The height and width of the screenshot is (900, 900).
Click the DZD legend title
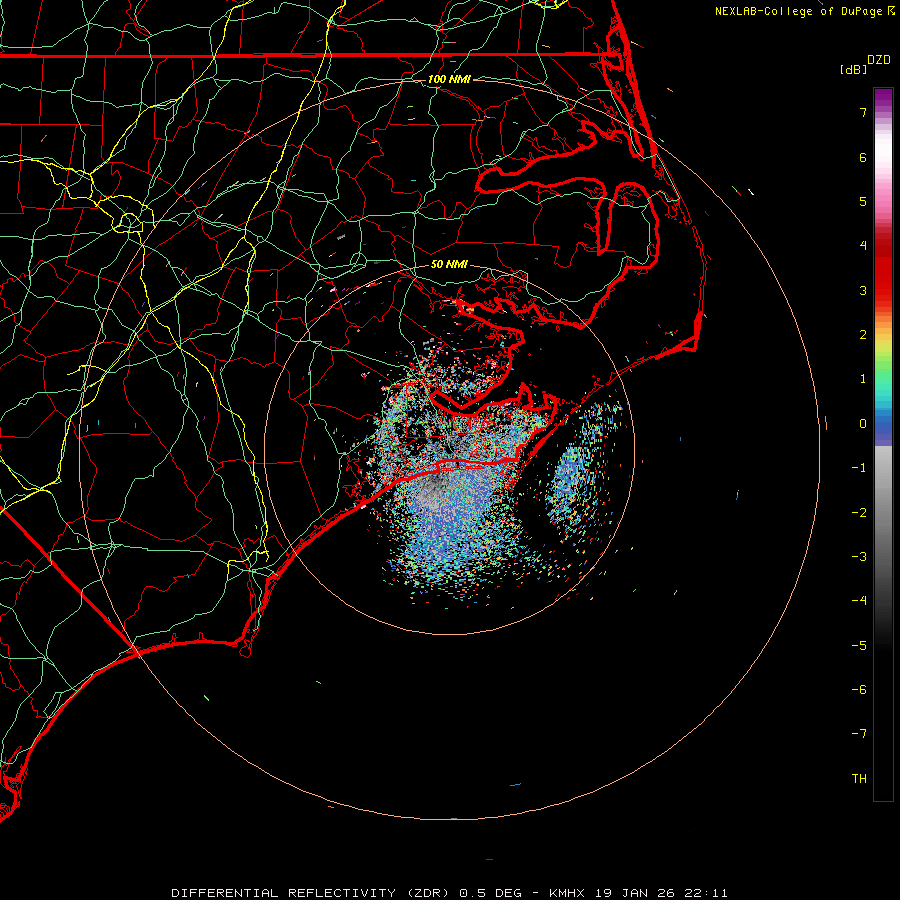tap(879, 60)
